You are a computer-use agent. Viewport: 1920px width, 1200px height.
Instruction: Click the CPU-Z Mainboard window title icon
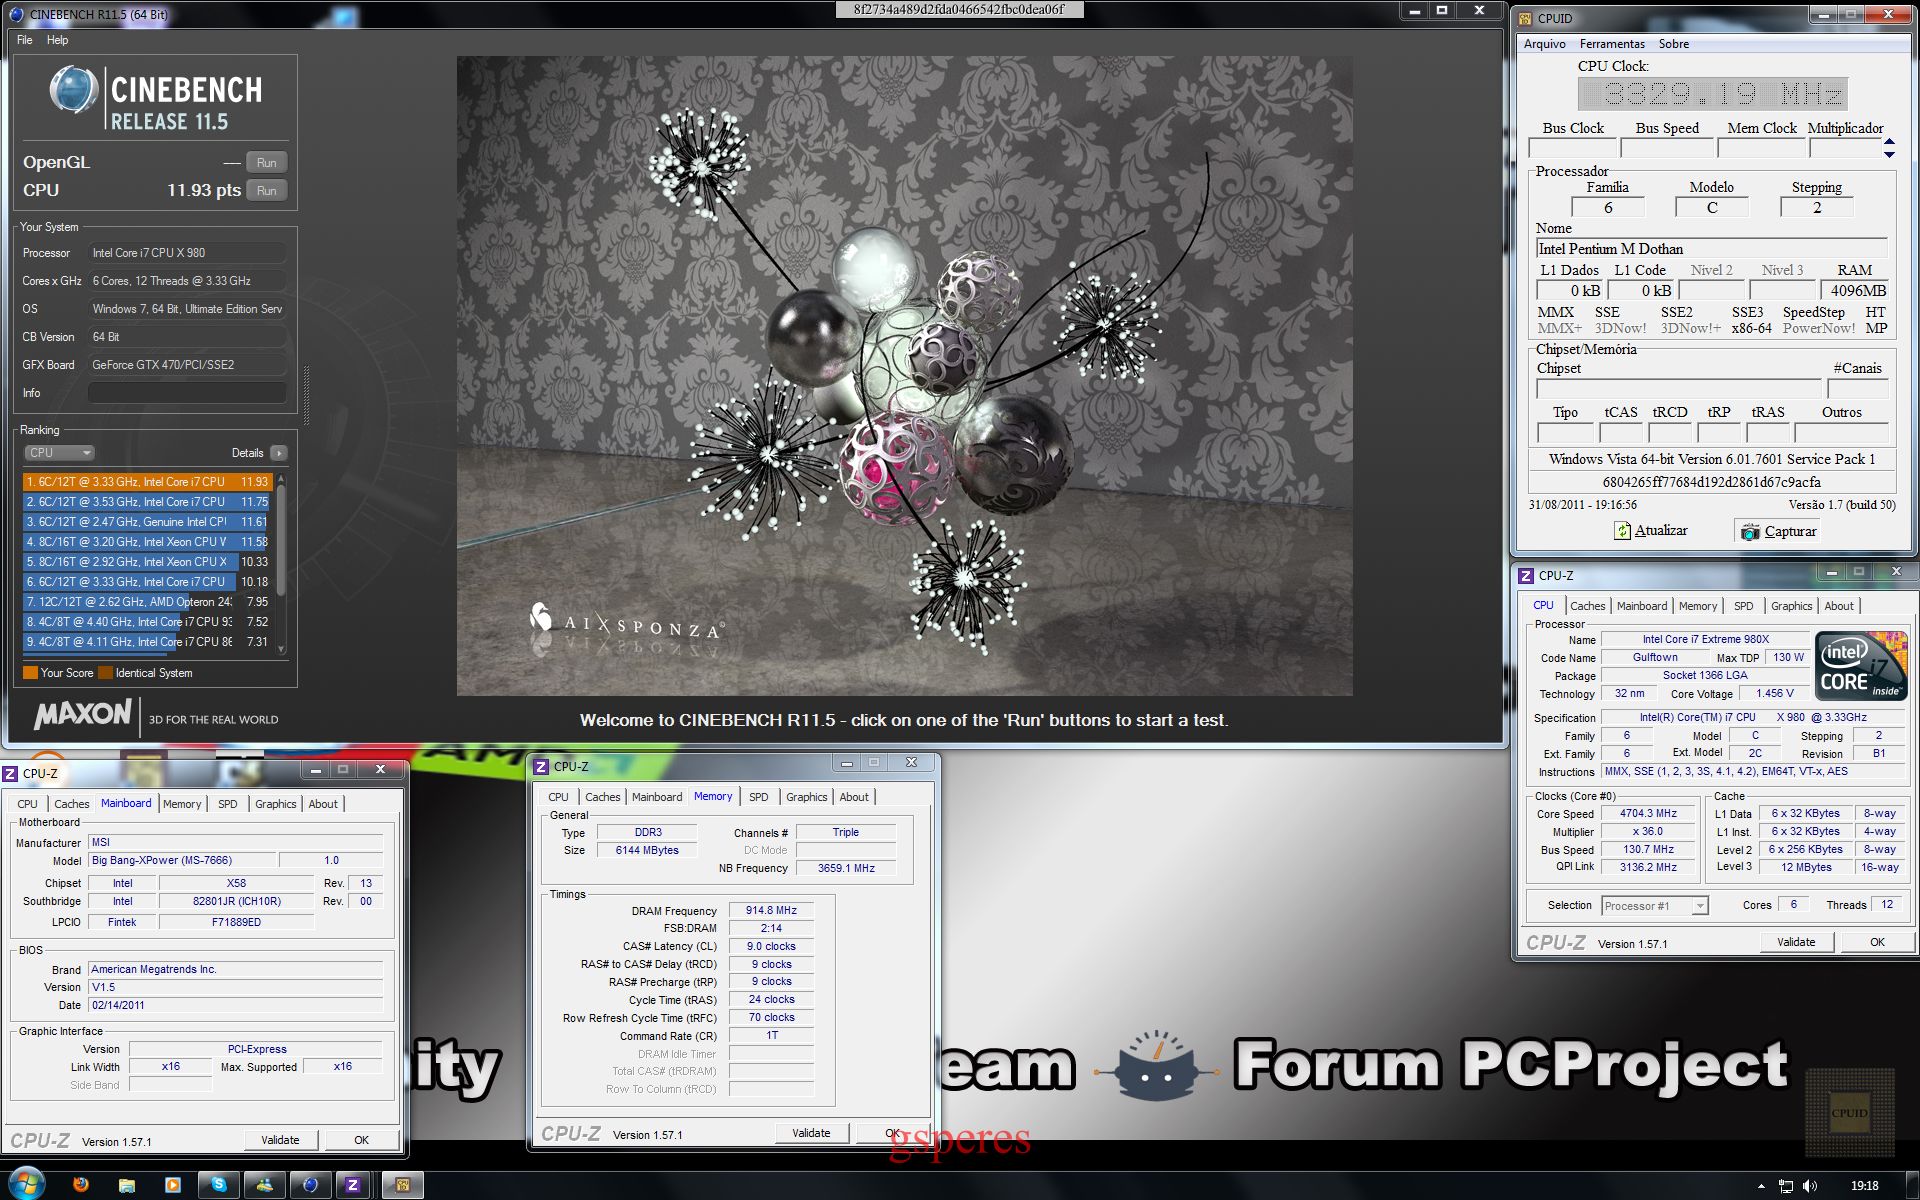pyautogui.click(x=10, y=773)
